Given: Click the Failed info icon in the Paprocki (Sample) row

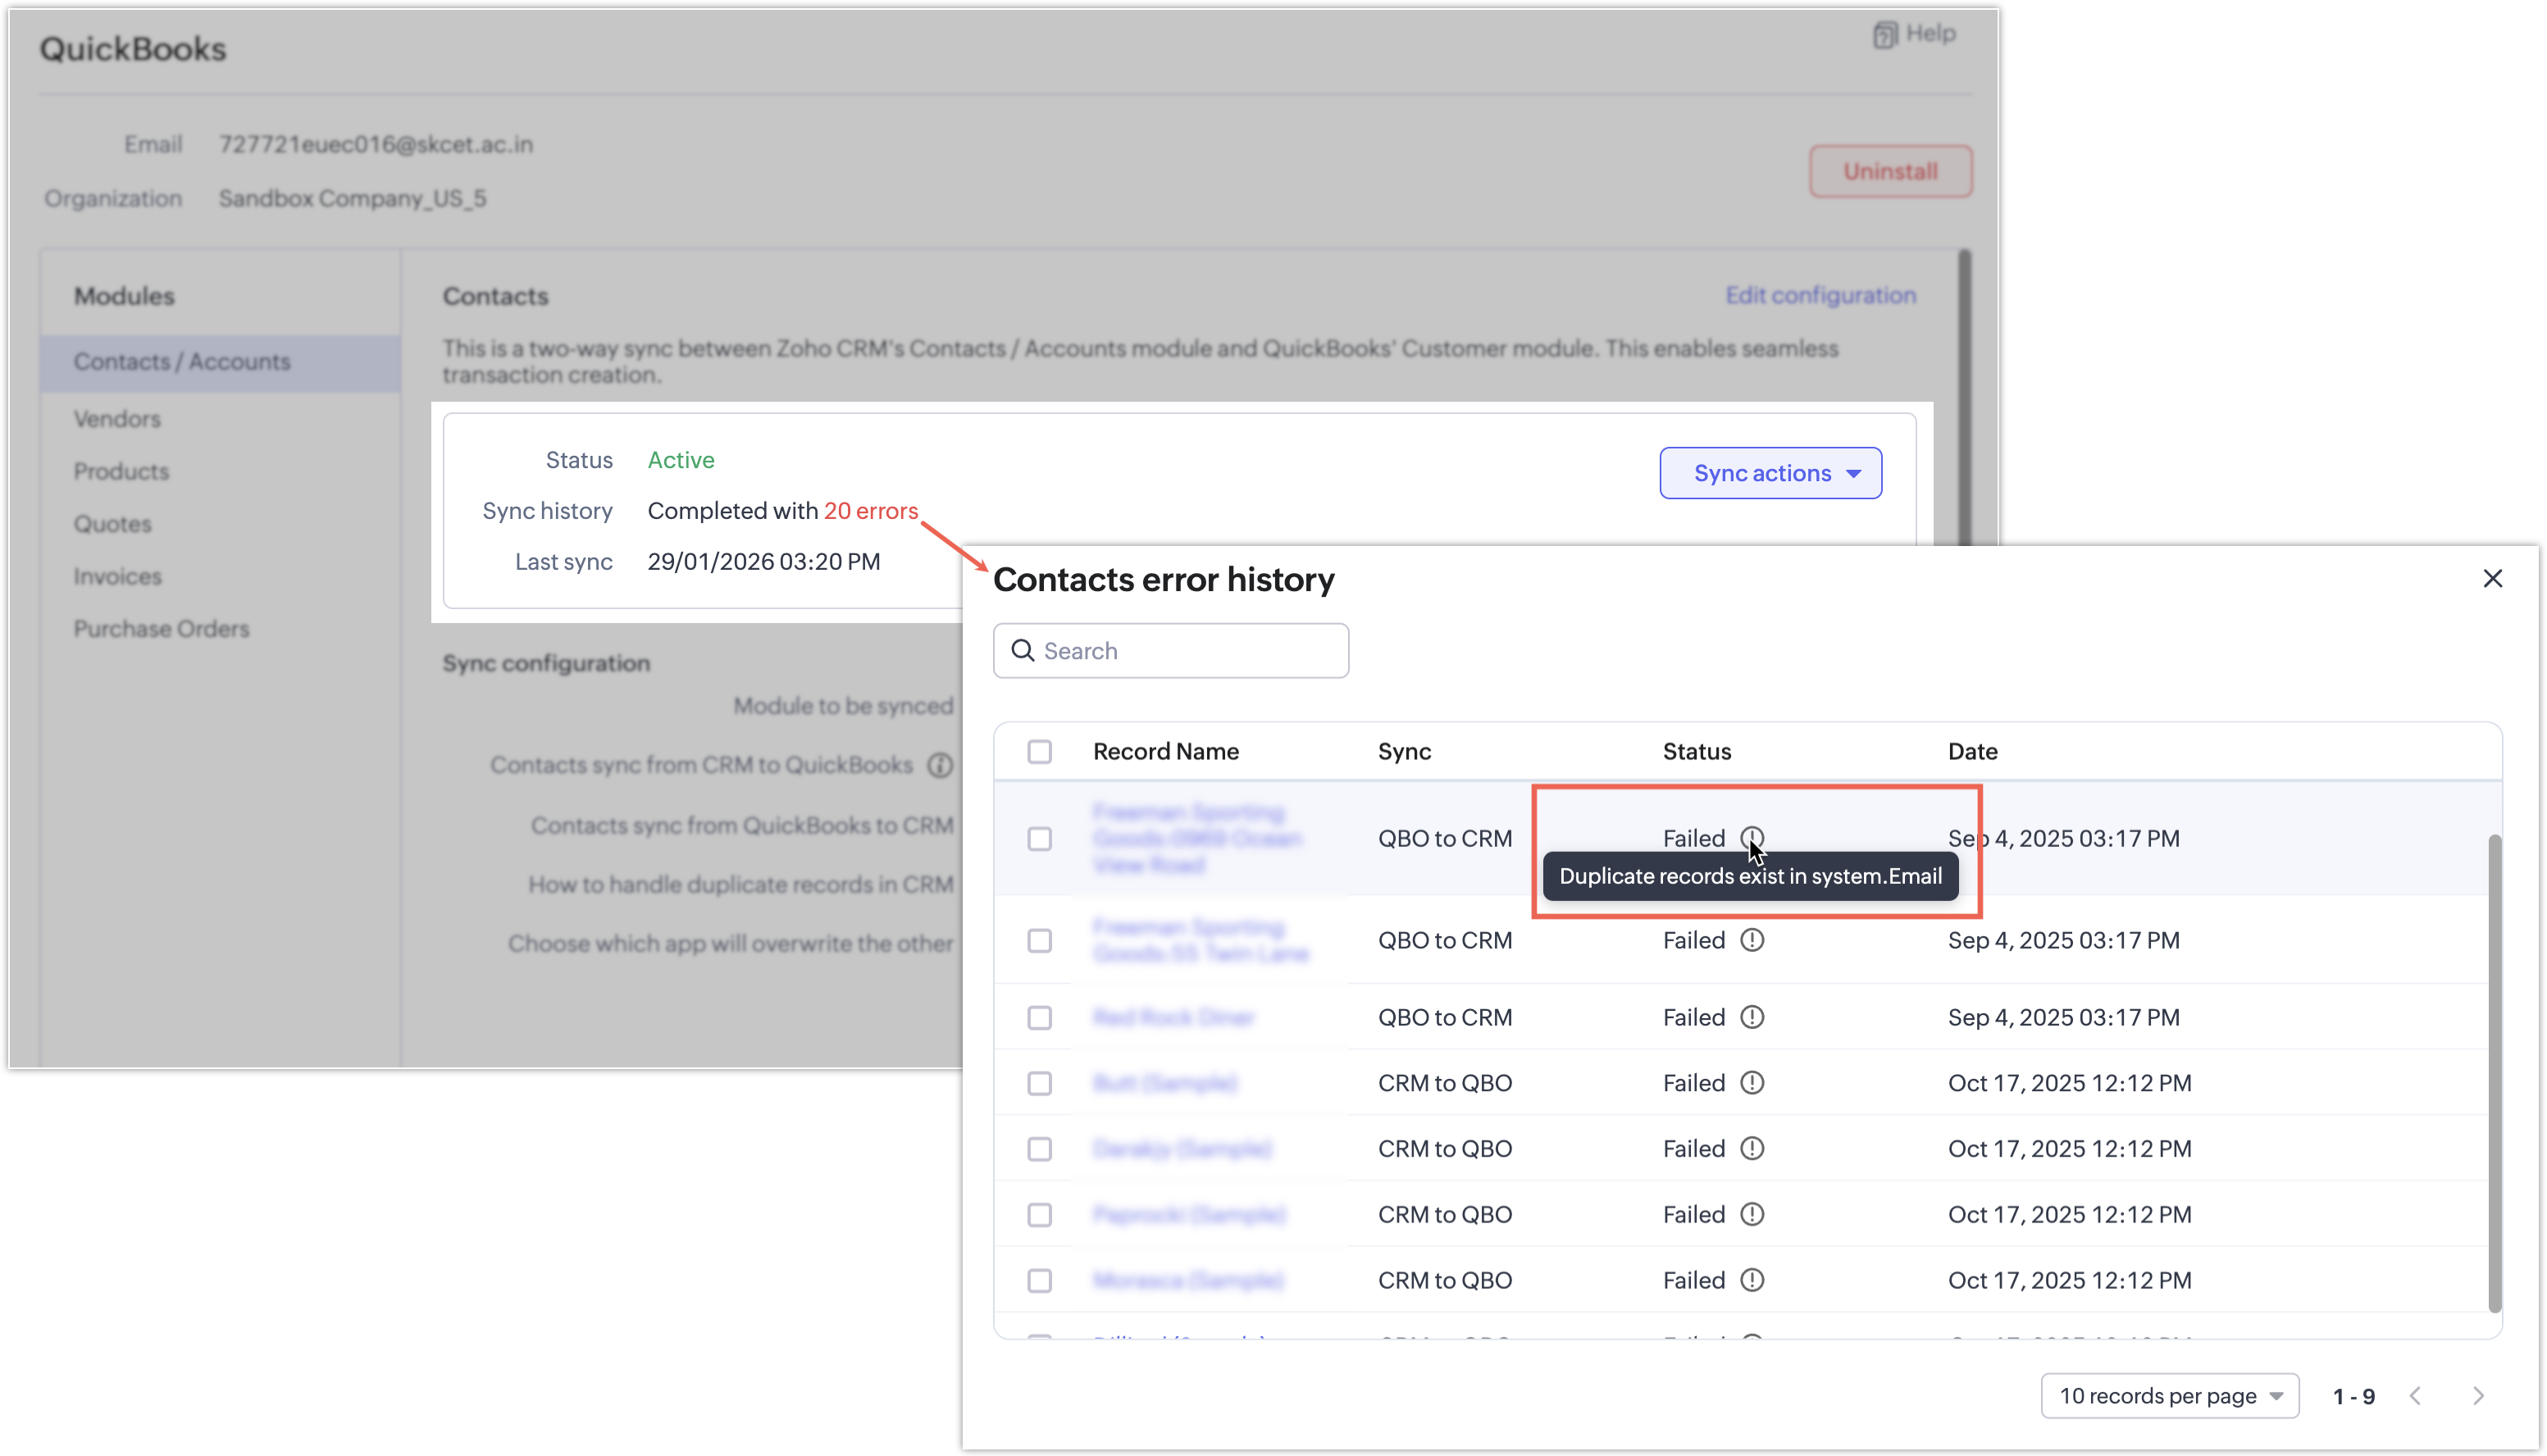Looking at the screenshot, I should pyautogui.click(x=1752, y=1215).
